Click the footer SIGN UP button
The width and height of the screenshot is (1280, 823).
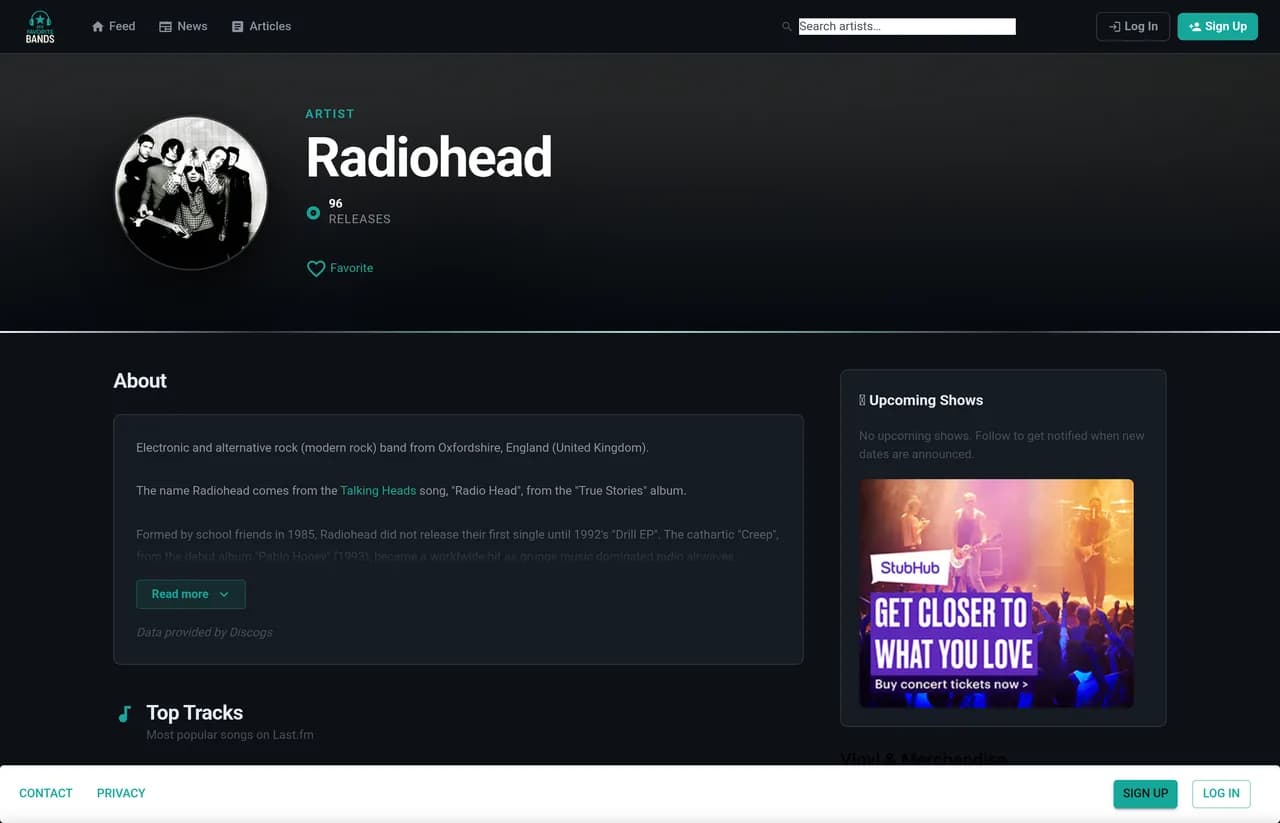pyautogui.click(x=1145, y=793)
